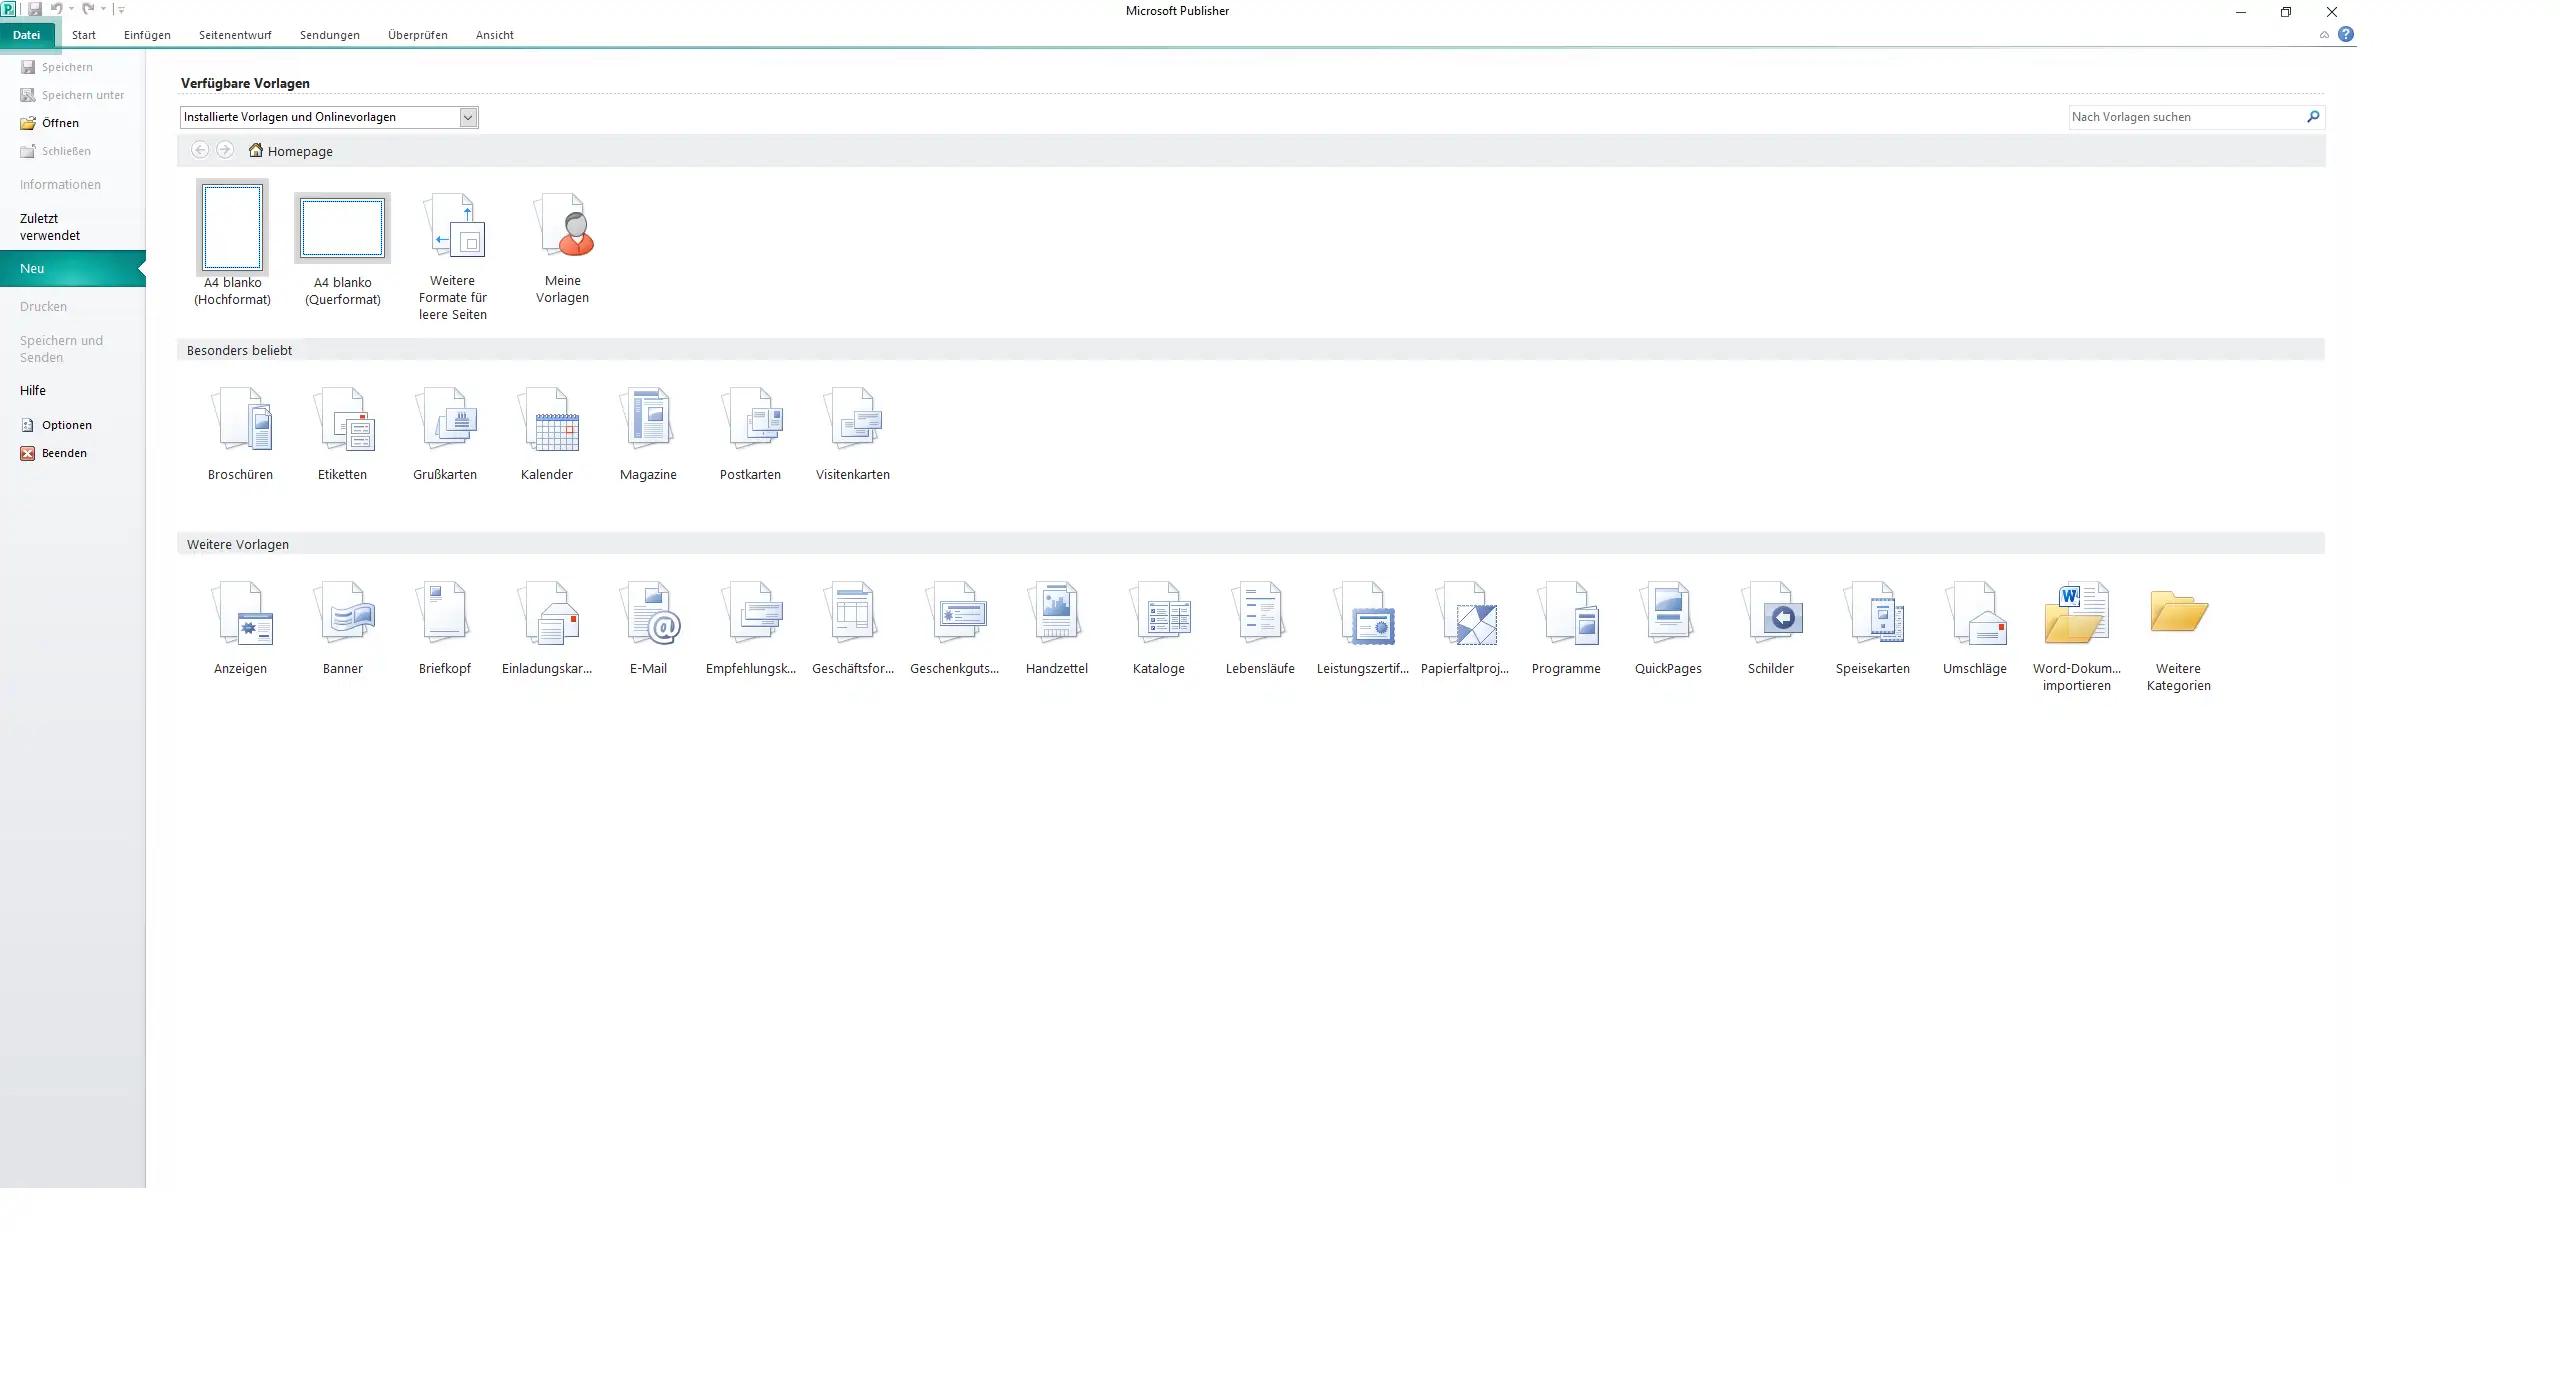Open the Meine Vorlagen icon
Screen dimensions: 2560x1389
563,227
